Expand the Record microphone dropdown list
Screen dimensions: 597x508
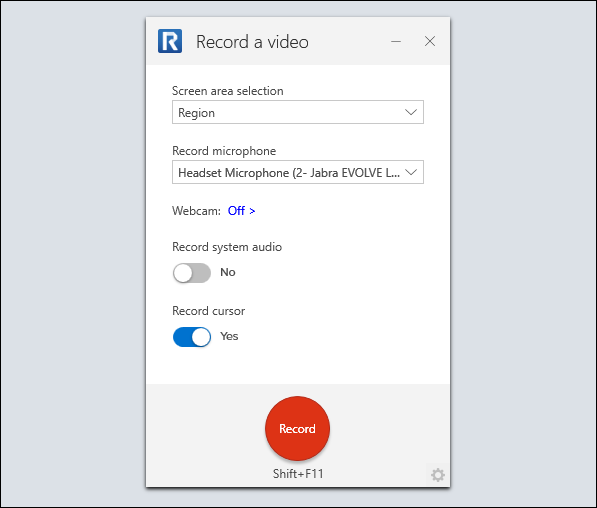298,172
